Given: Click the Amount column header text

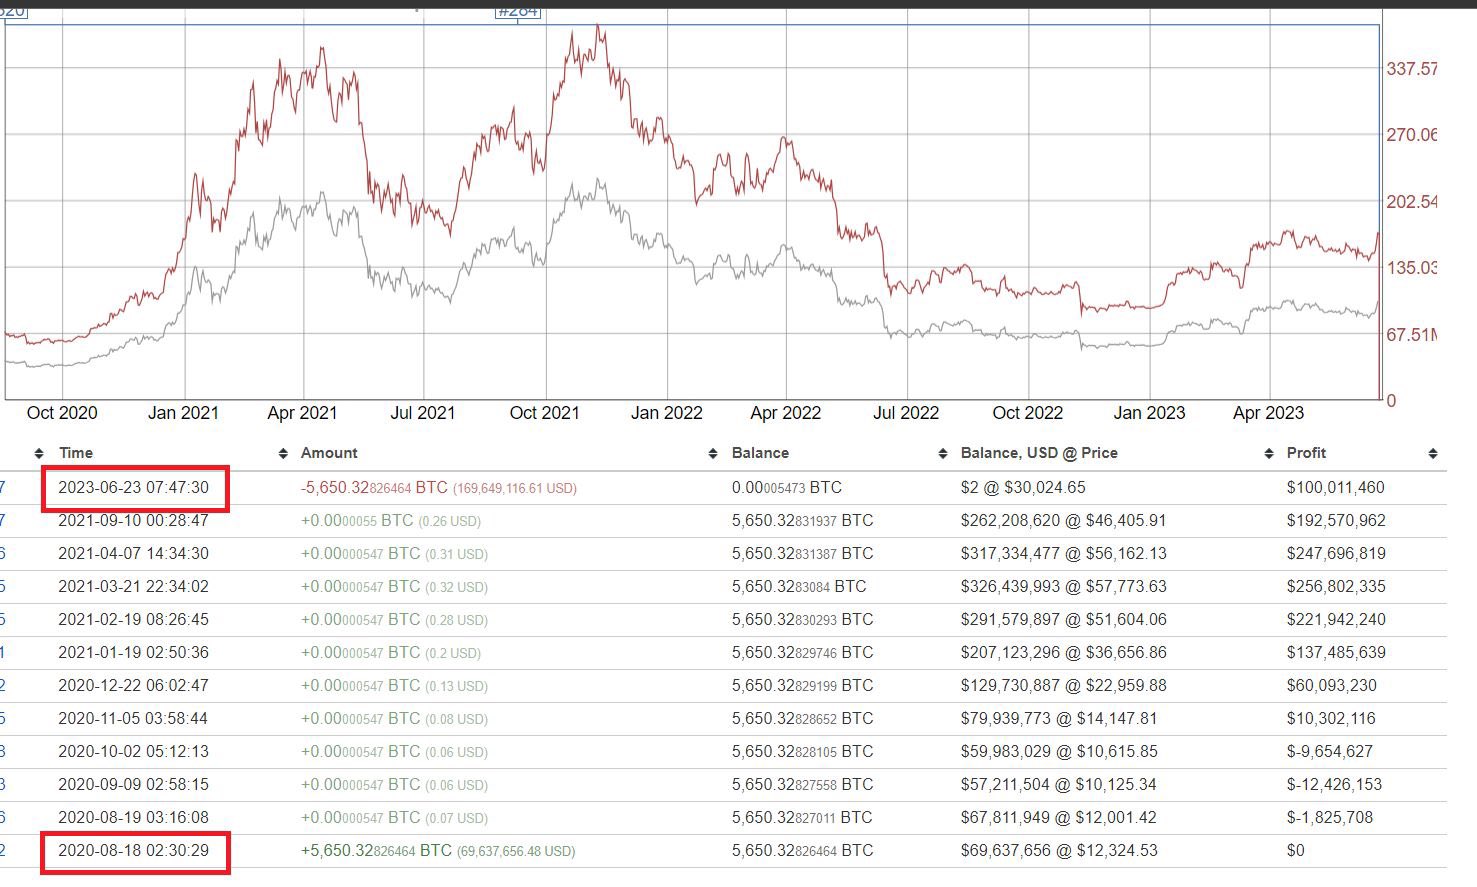Looking at the screenshot, I should (x=329, y=453).
